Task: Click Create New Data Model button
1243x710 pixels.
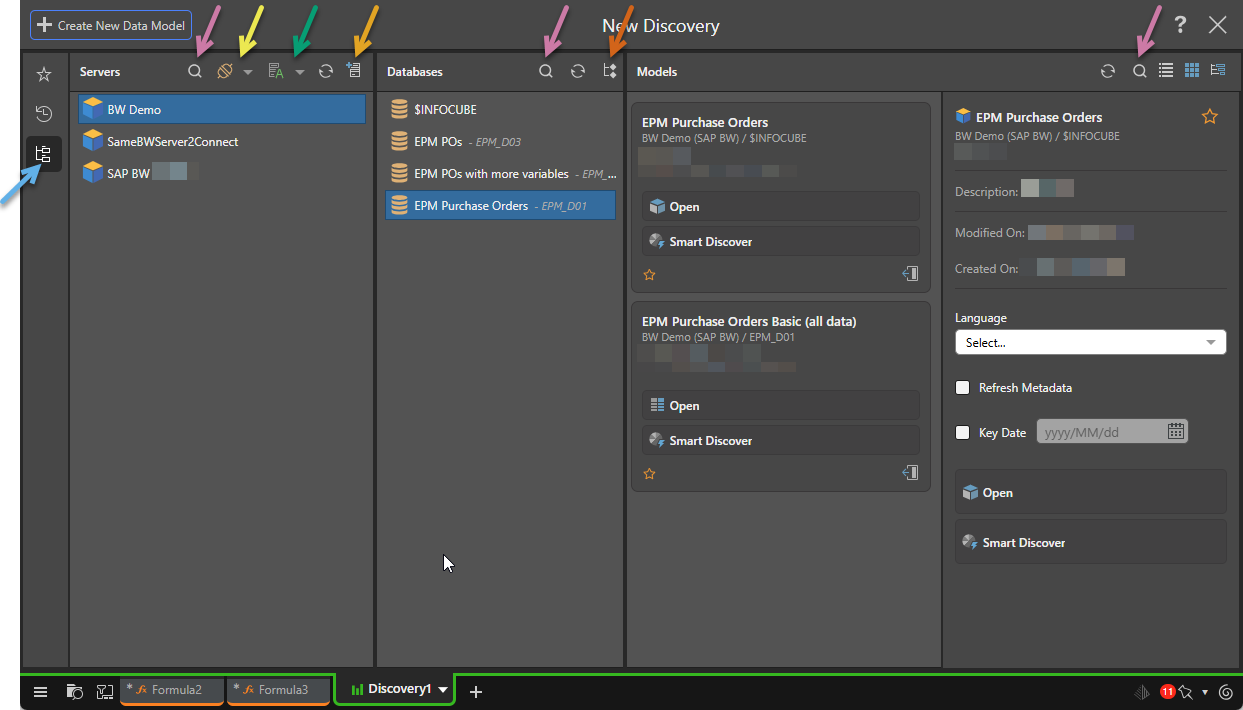Action: (111, 25)
